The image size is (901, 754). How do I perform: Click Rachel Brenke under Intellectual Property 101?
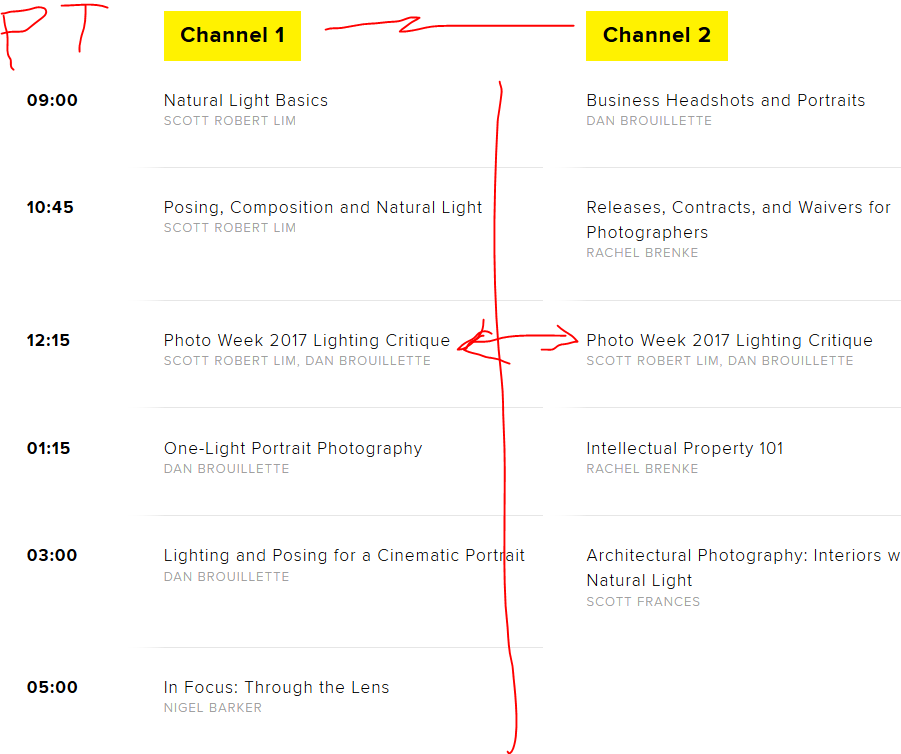(x=642, y=469)
